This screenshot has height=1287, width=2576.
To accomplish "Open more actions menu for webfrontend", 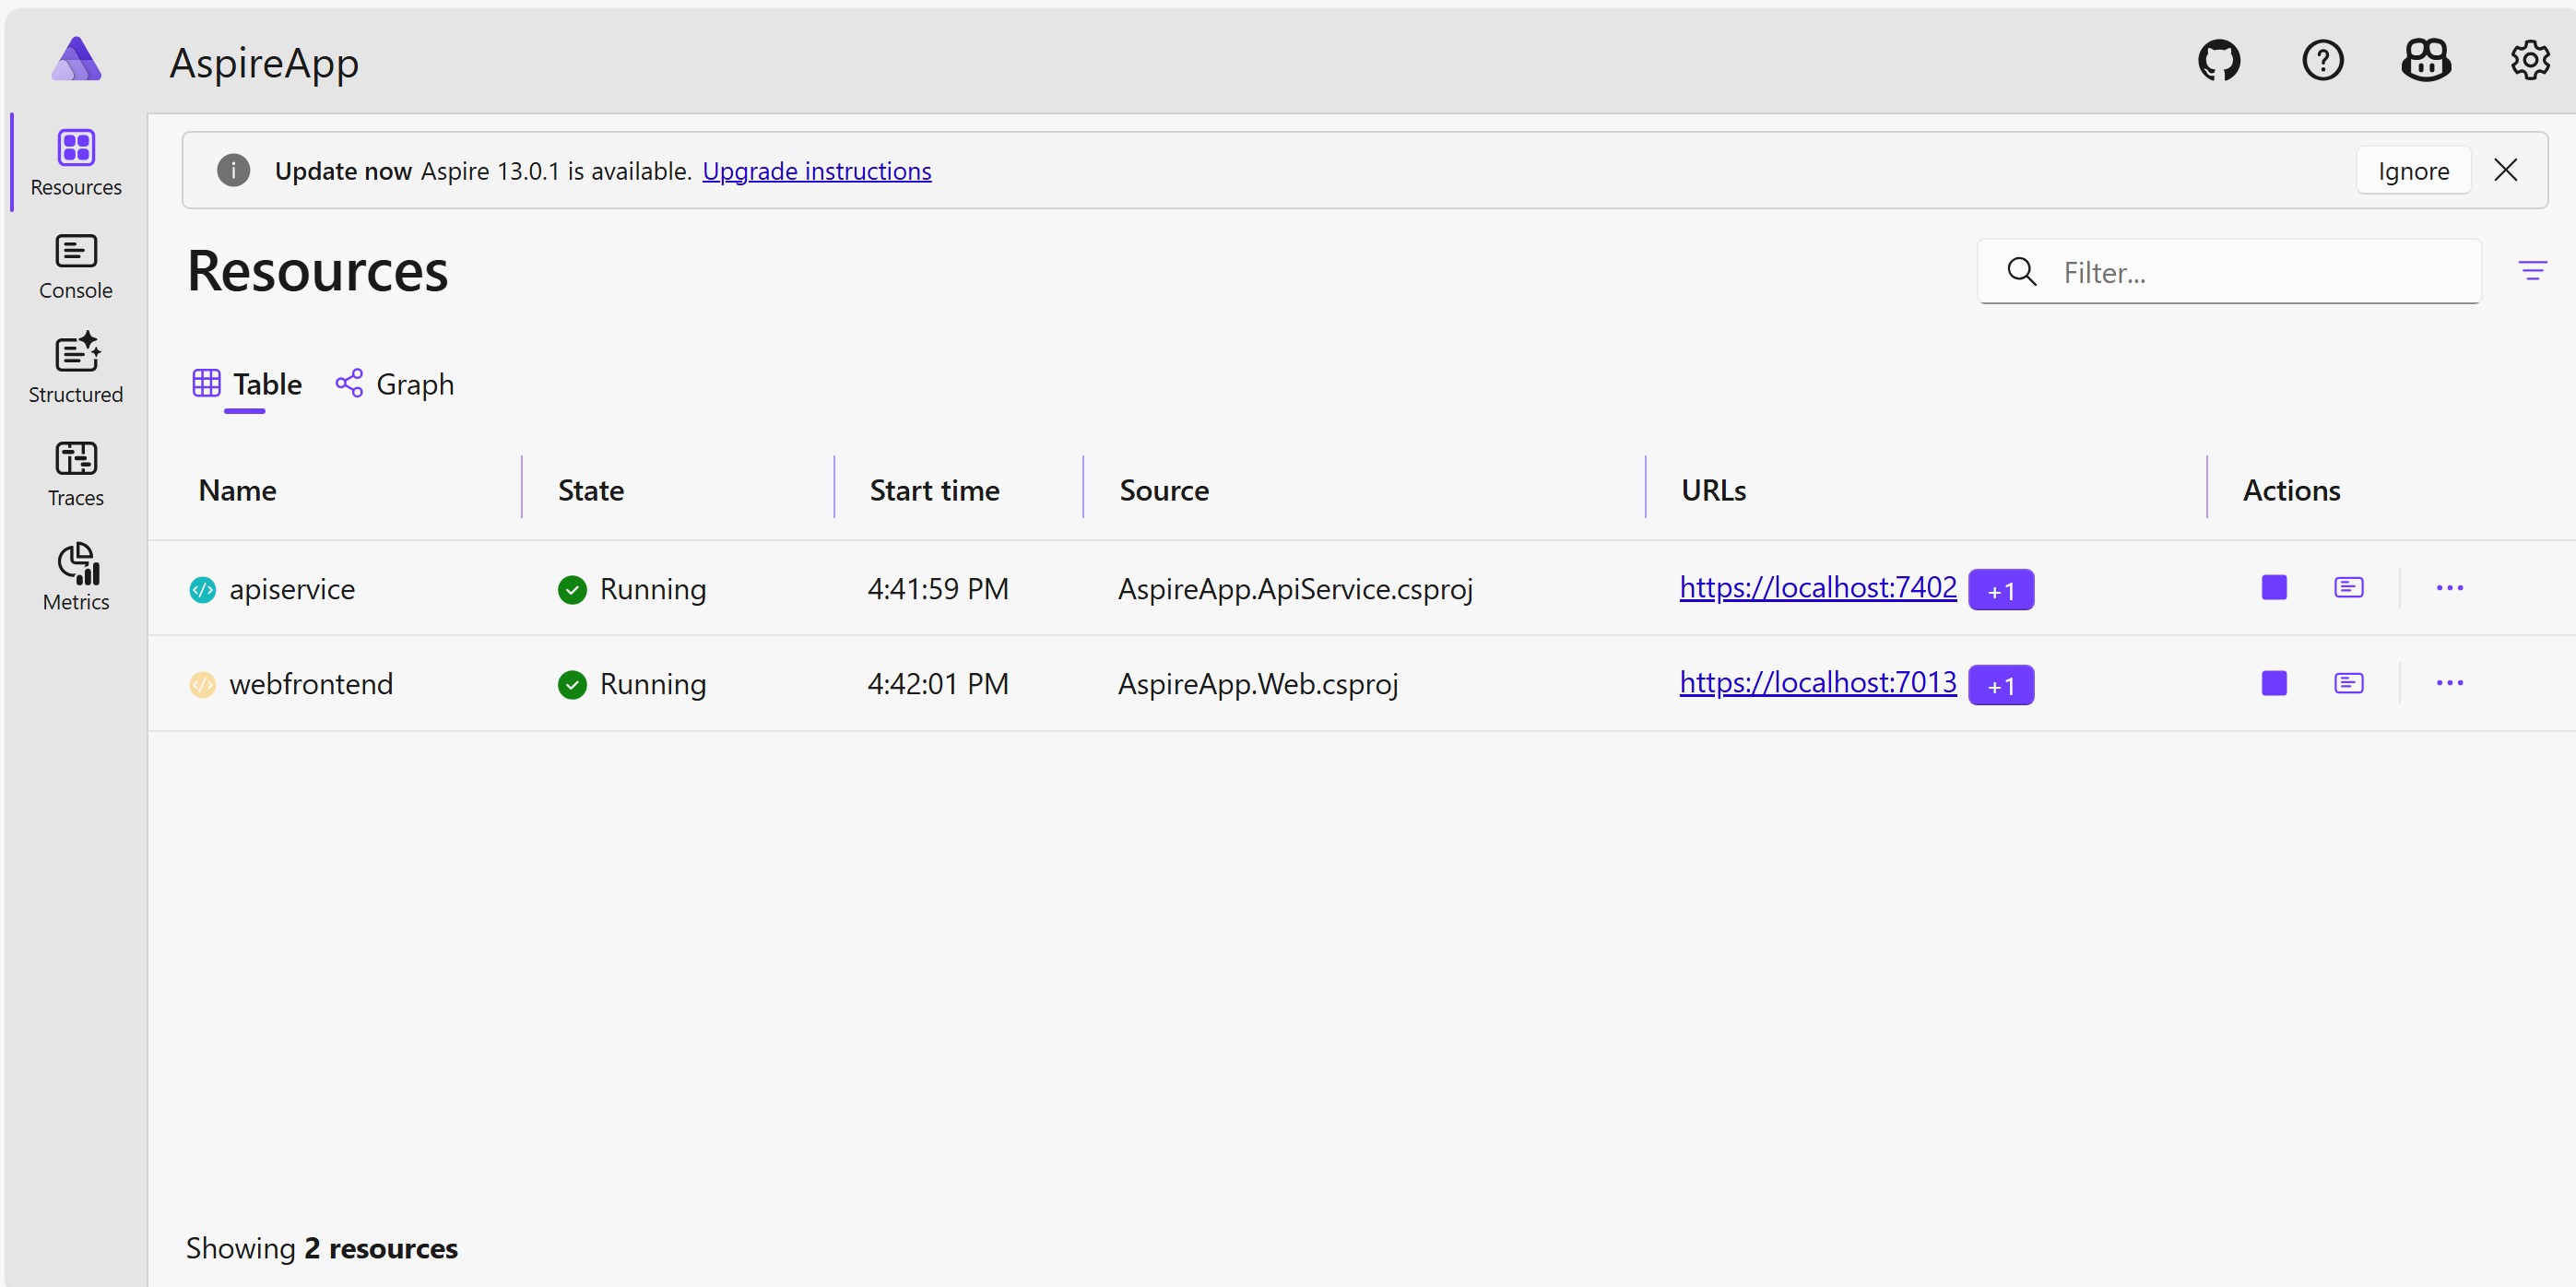I will point(2449,683).
